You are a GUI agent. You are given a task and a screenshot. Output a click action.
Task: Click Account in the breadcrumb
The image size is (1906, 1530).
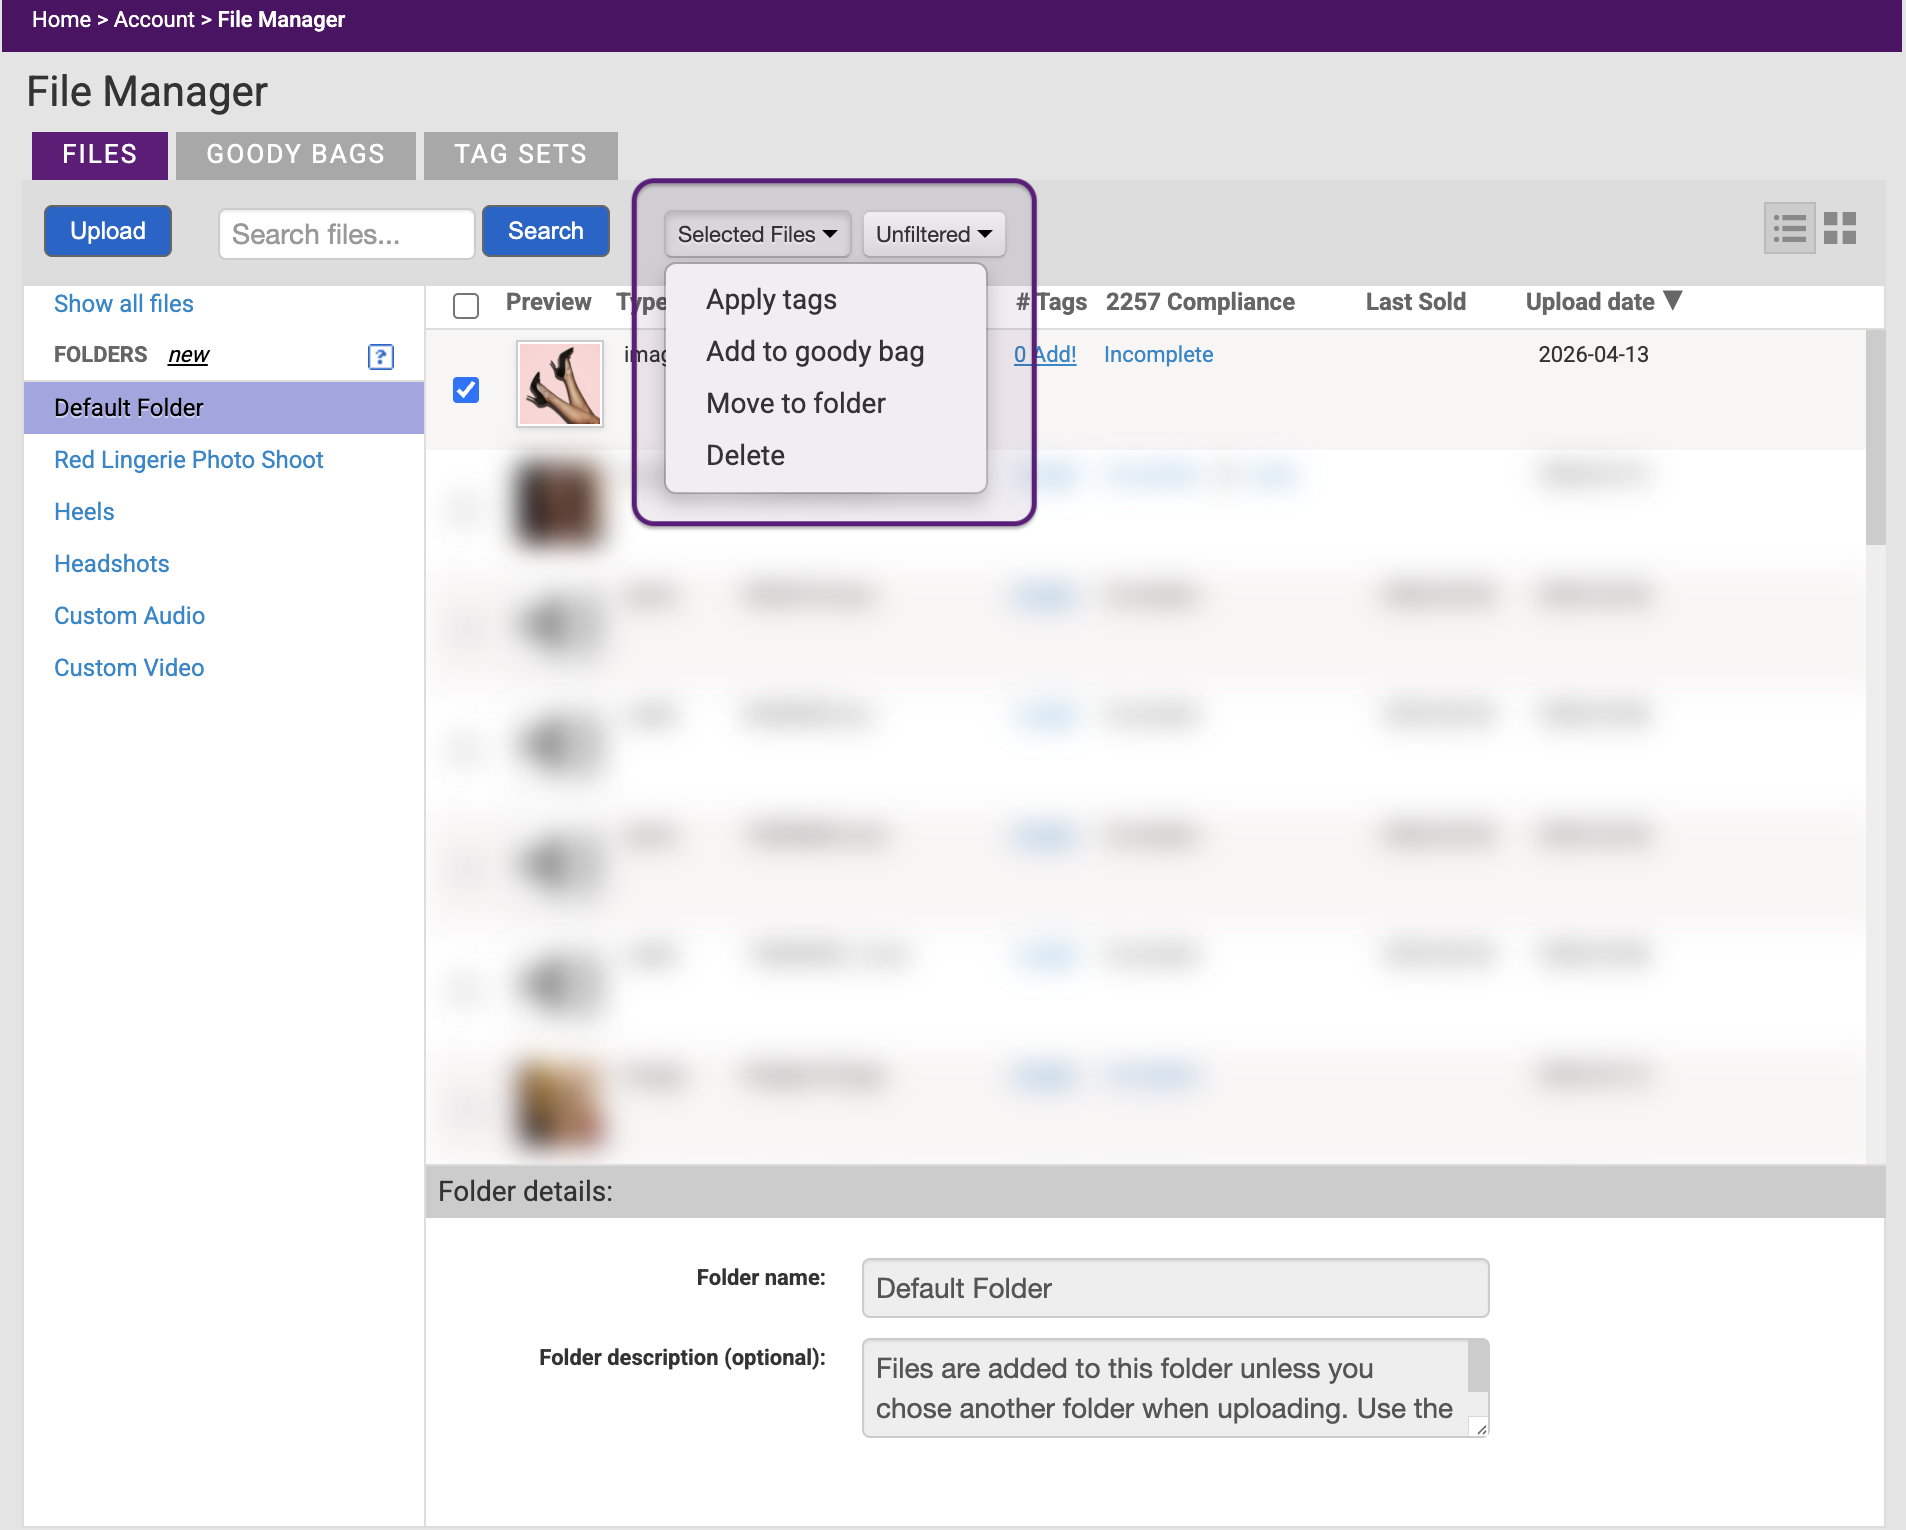click(154, 20)
